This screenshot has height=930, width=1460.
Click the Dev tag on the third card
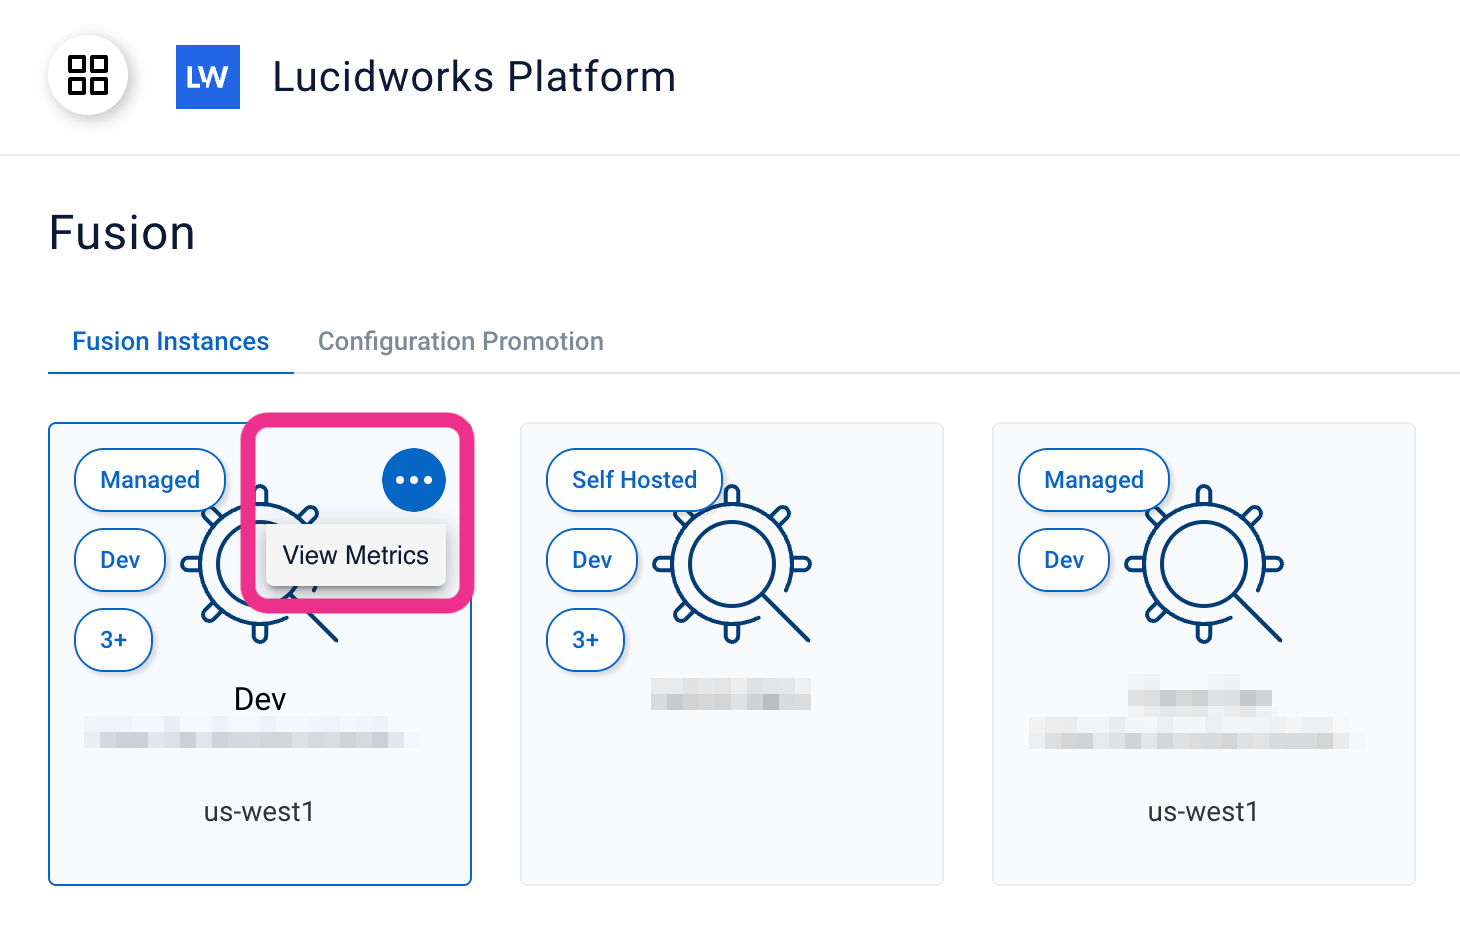(x=1064, y=560)
